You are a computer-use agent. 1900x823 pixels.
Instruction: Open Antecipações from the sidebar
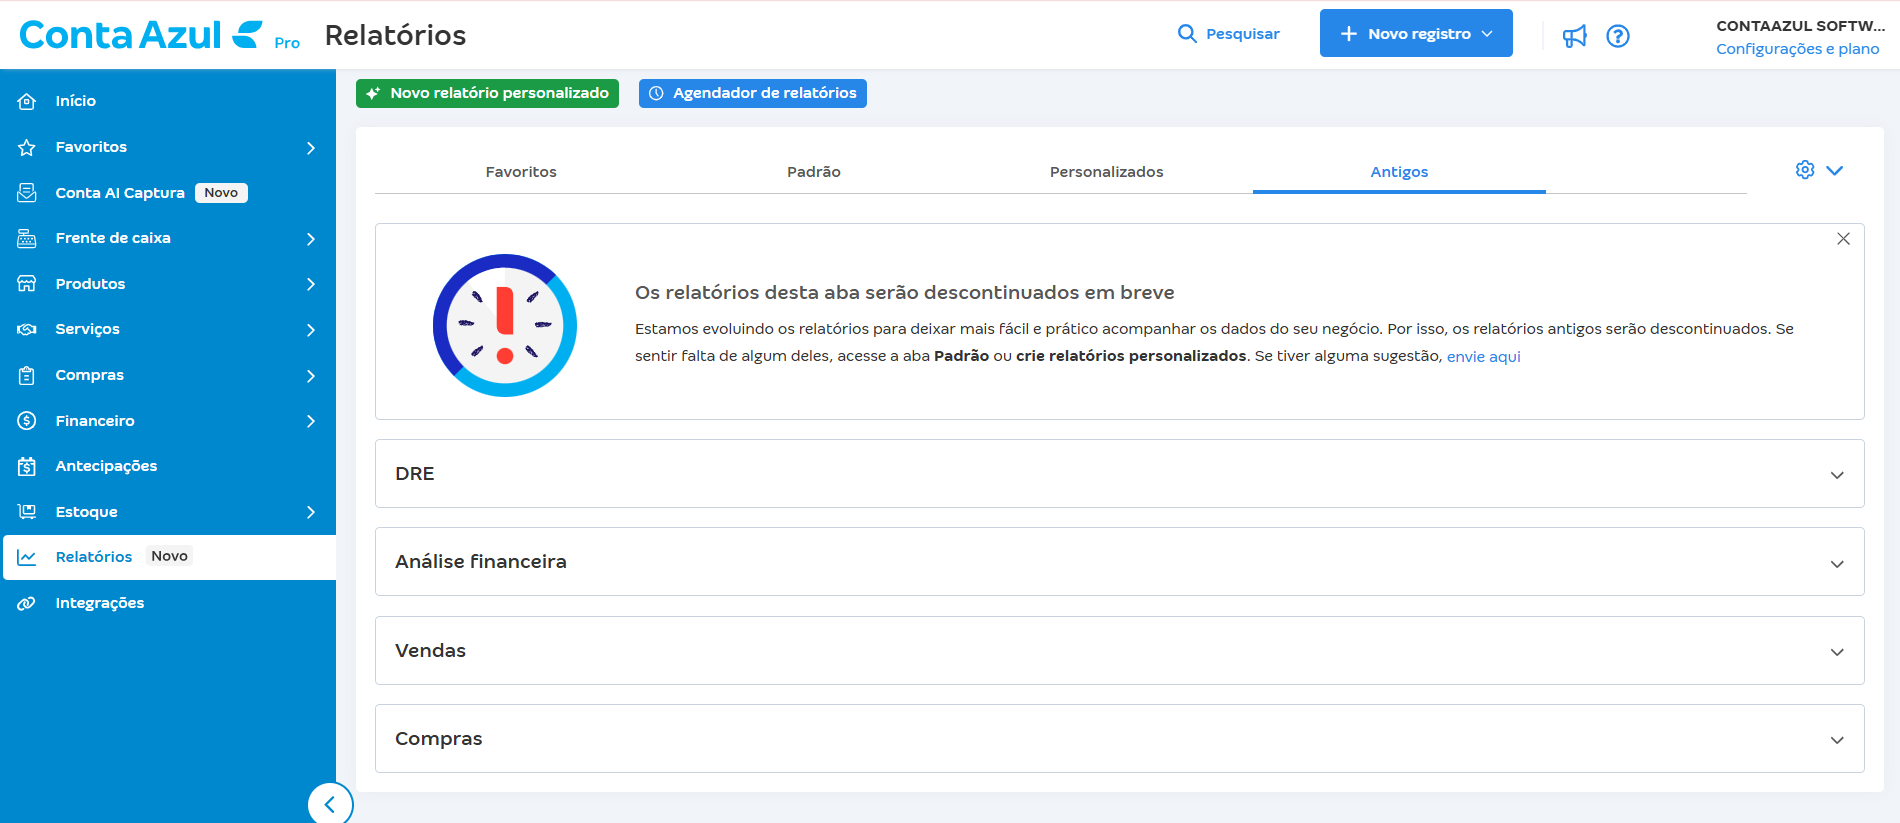pos(106,466)
